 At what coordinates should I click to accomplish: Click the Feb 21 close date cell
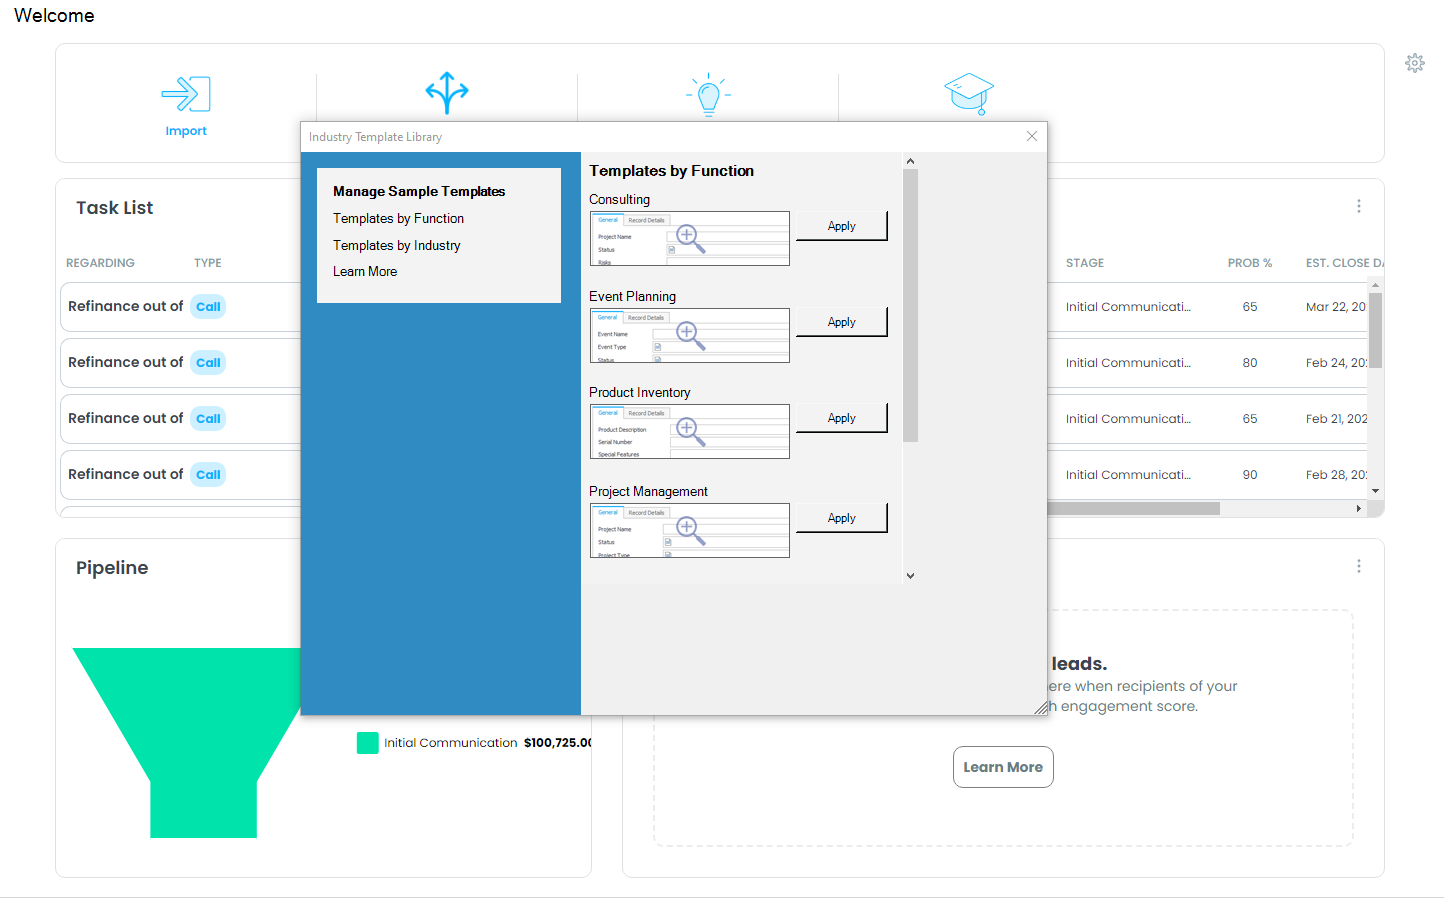pyautogui.click(x=1337, y=419)
